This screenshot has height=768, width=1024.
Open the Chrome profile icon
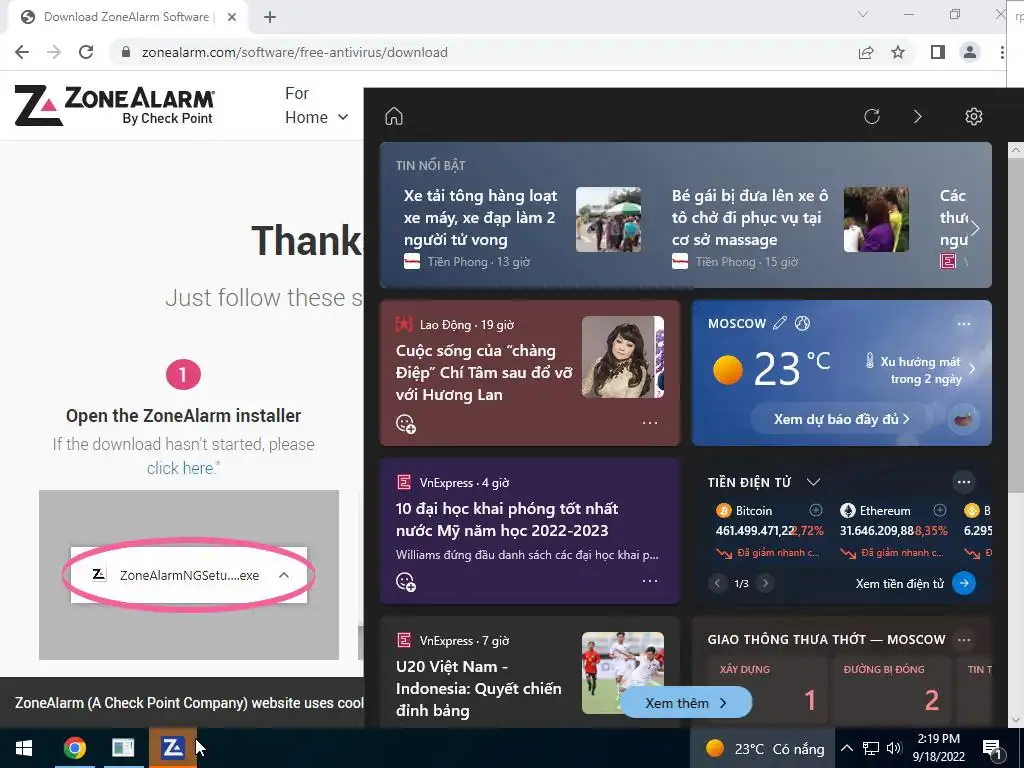pos(970,52)
